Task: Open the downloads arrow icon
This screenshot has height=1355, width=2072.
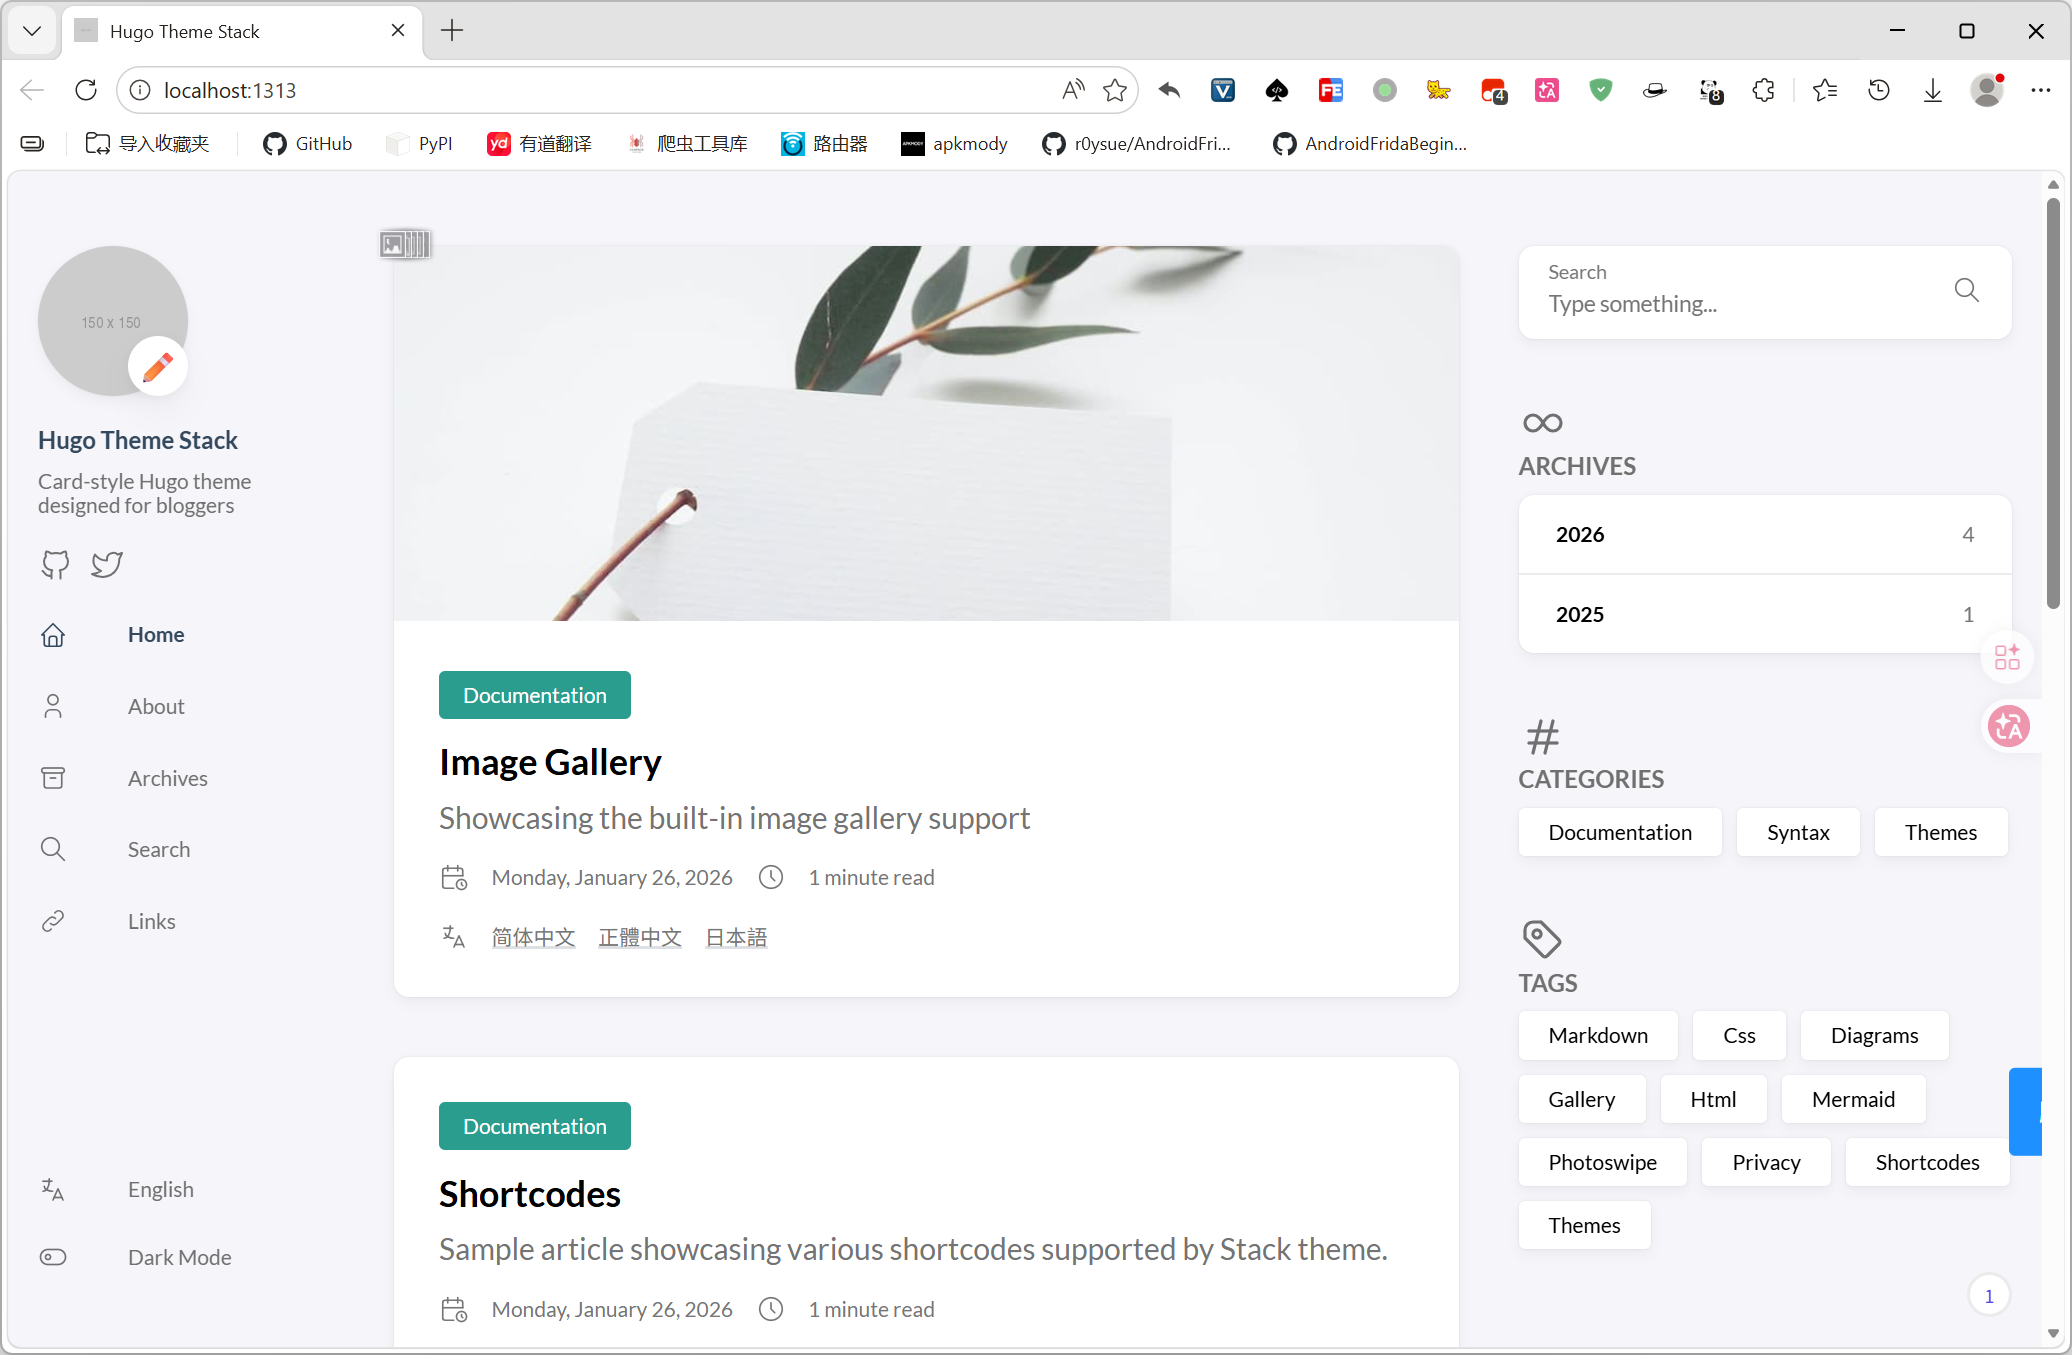Action: click(1932, 90)
